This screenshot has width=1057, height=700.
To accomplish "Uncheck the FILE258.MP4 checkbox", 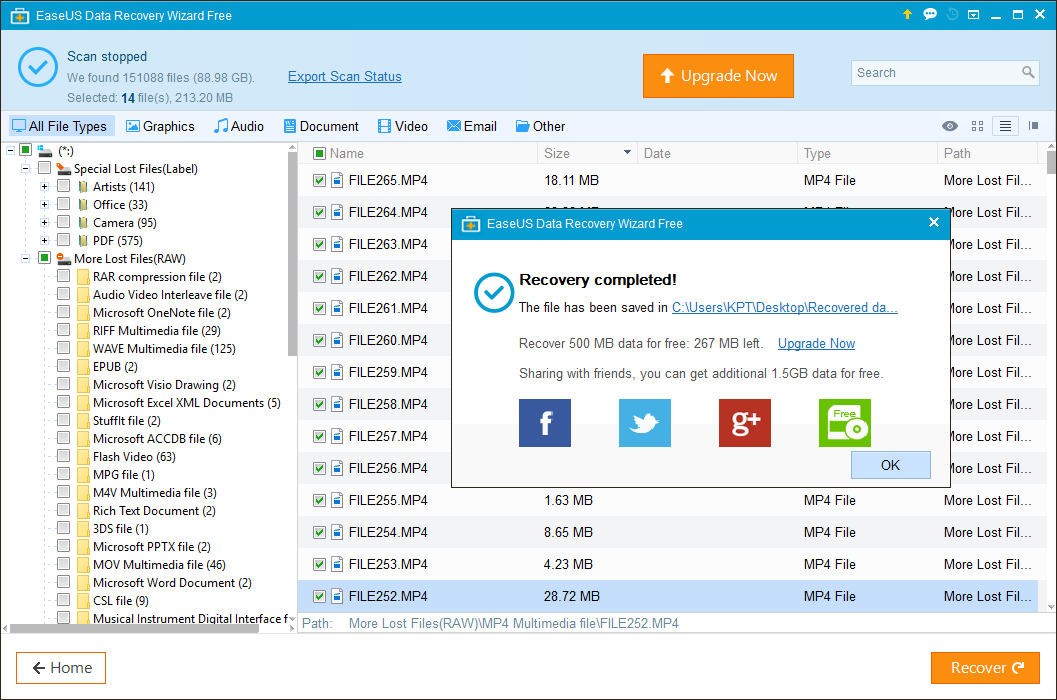I will [x=320, y=404].
